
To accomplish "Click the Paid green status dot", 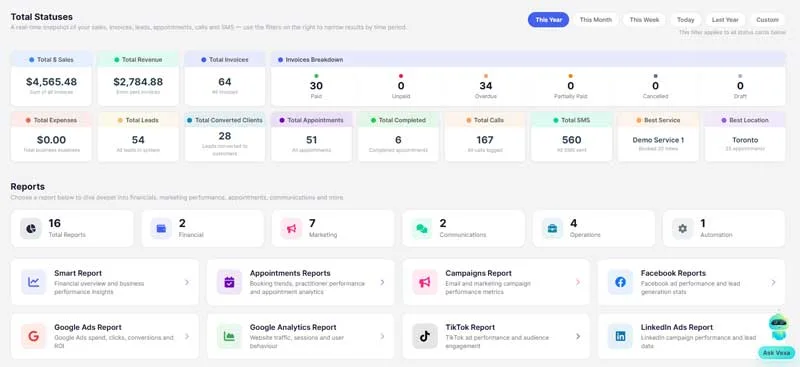I will tap(316, 76).
